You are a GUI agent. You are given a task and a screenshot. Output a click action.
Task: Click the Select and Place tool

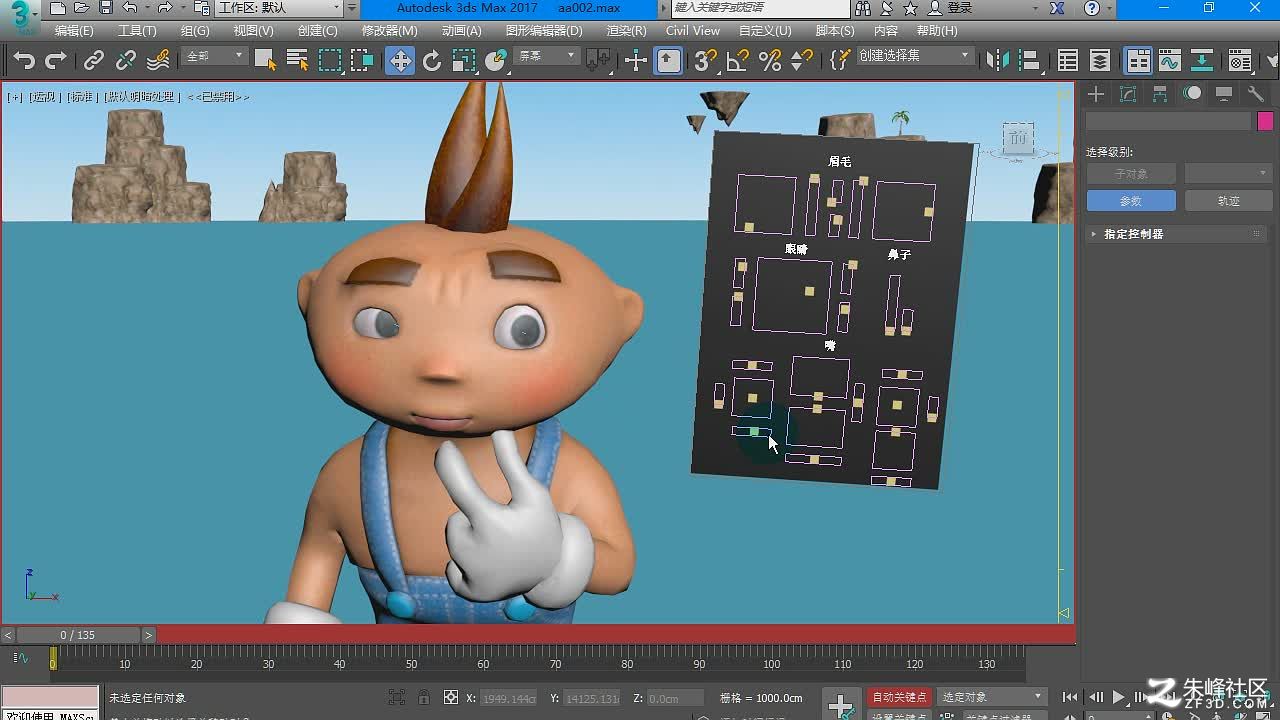496,61
